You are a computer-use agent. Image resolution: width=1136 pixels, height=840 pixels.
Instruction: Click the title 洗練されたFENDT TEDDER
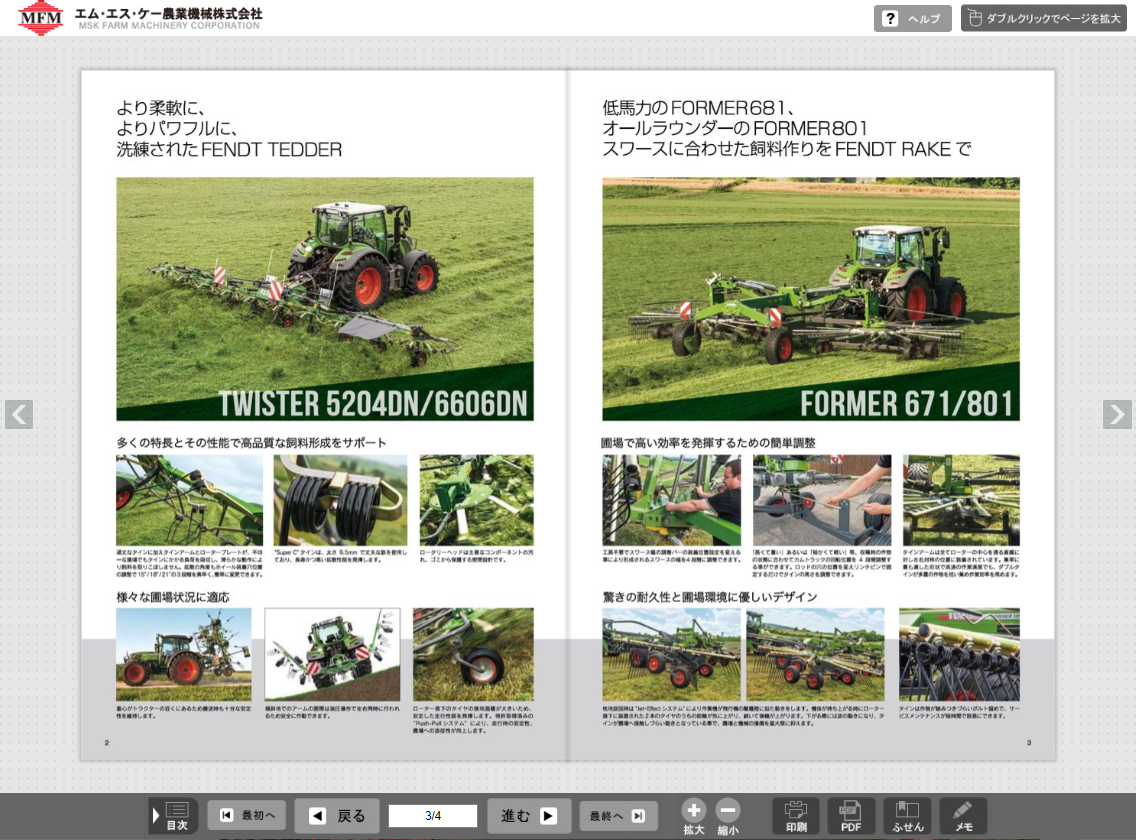point(229,149)
